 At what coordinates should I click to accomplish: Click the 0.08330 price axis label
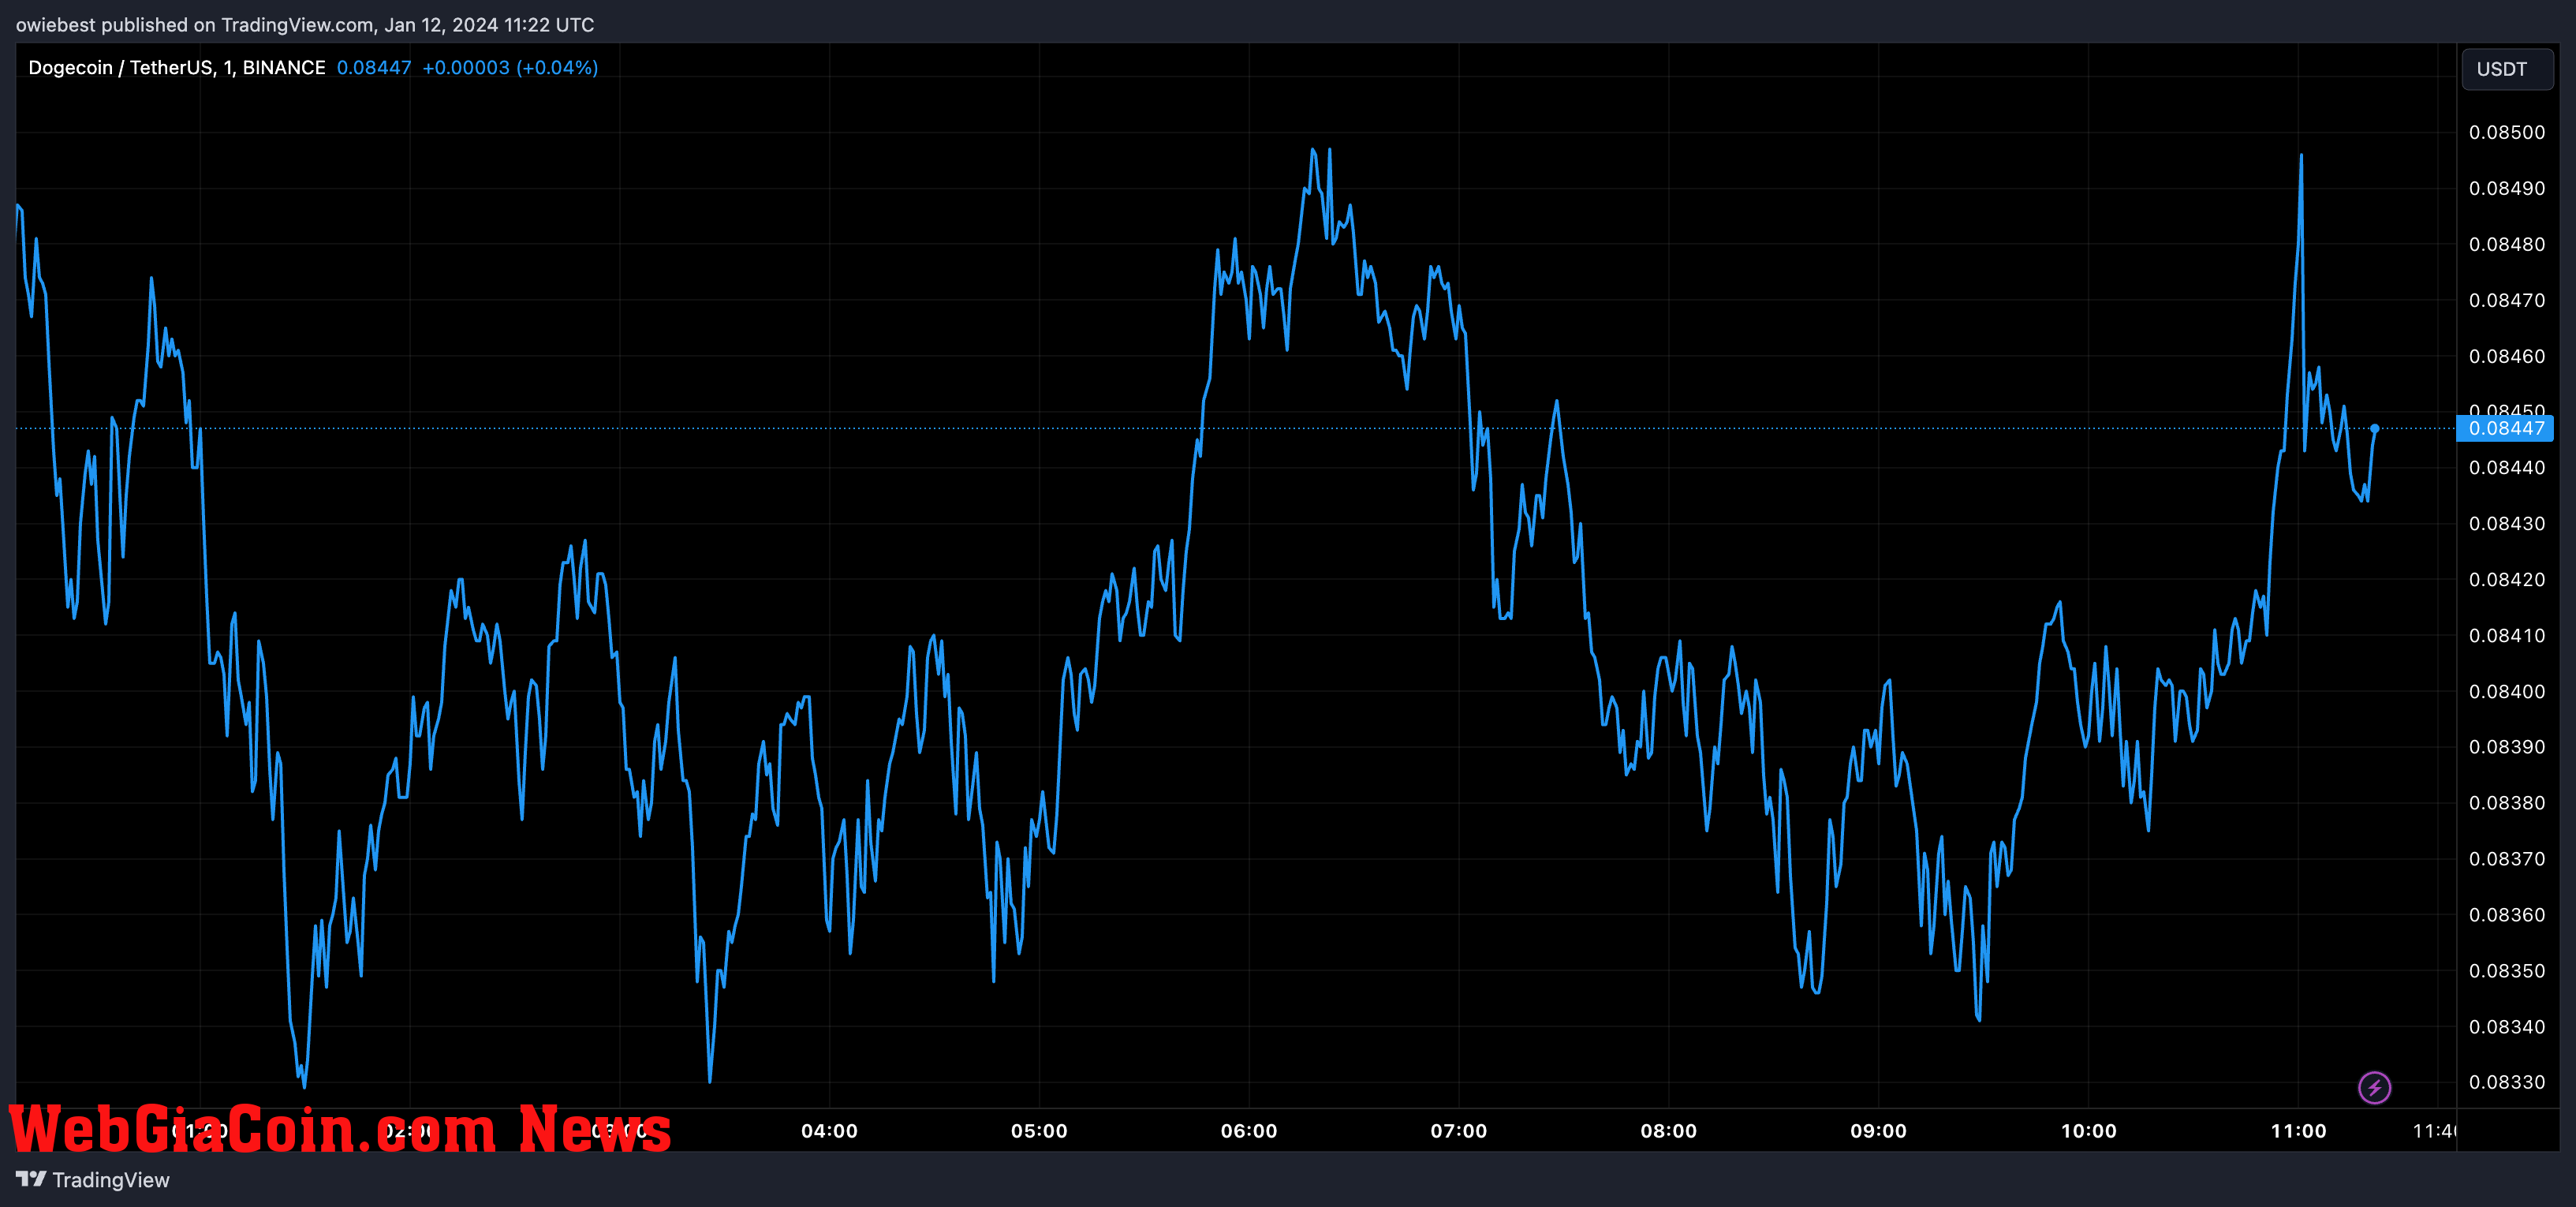(x=2506, y=1083)
